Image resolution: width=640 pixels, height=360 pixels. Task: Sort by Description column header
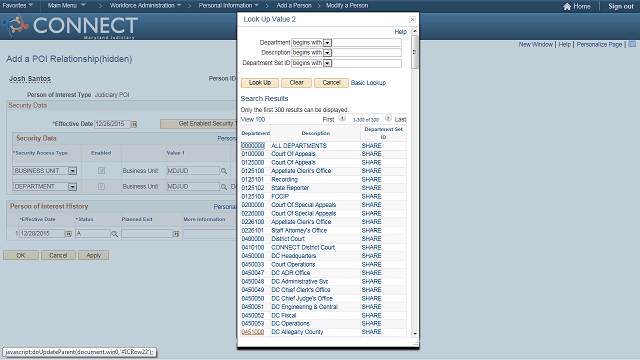pyautogui.click(x=316, y=133)
